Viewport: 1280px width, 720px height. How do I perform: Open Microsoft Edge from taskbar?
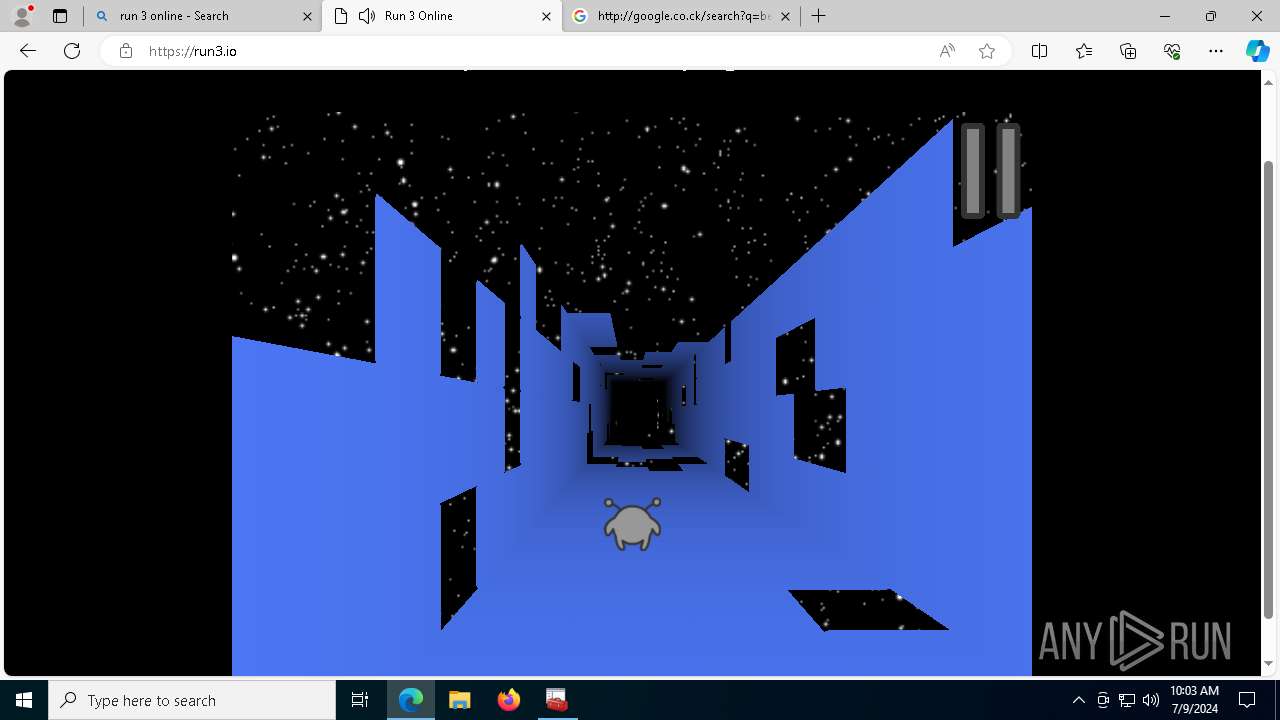point(411,700)
